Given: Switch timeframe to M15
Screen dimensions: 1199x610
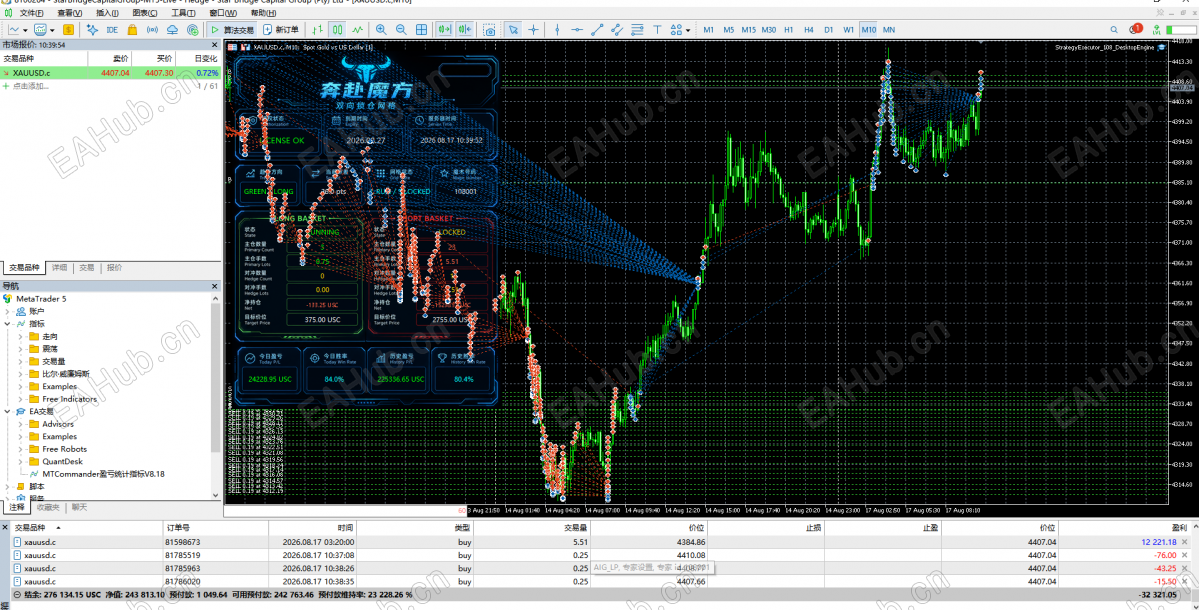Looking at the screenshot, I should [x=749, y=30].
